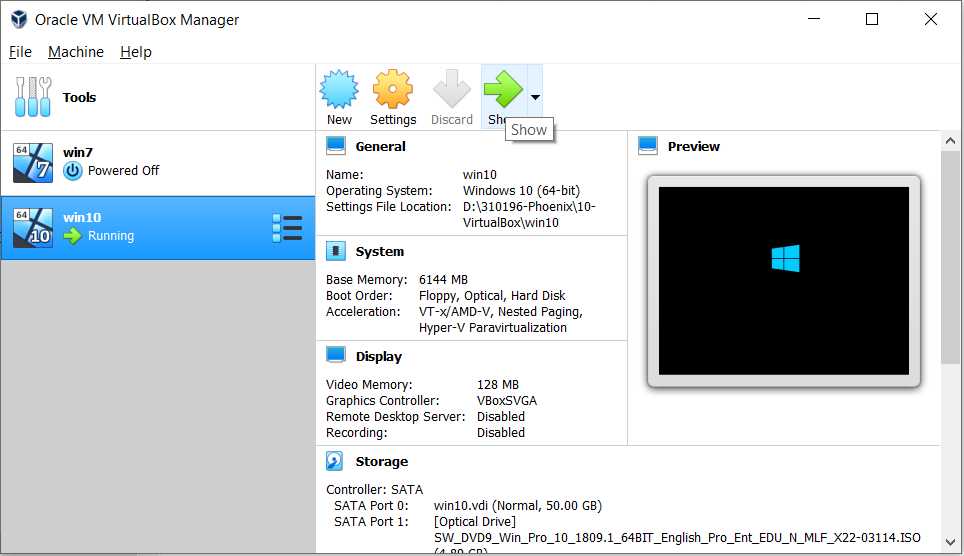This screenshot has height=556, width=964.
Task: Open the Storage section header
Action: [x=382, y=462]
